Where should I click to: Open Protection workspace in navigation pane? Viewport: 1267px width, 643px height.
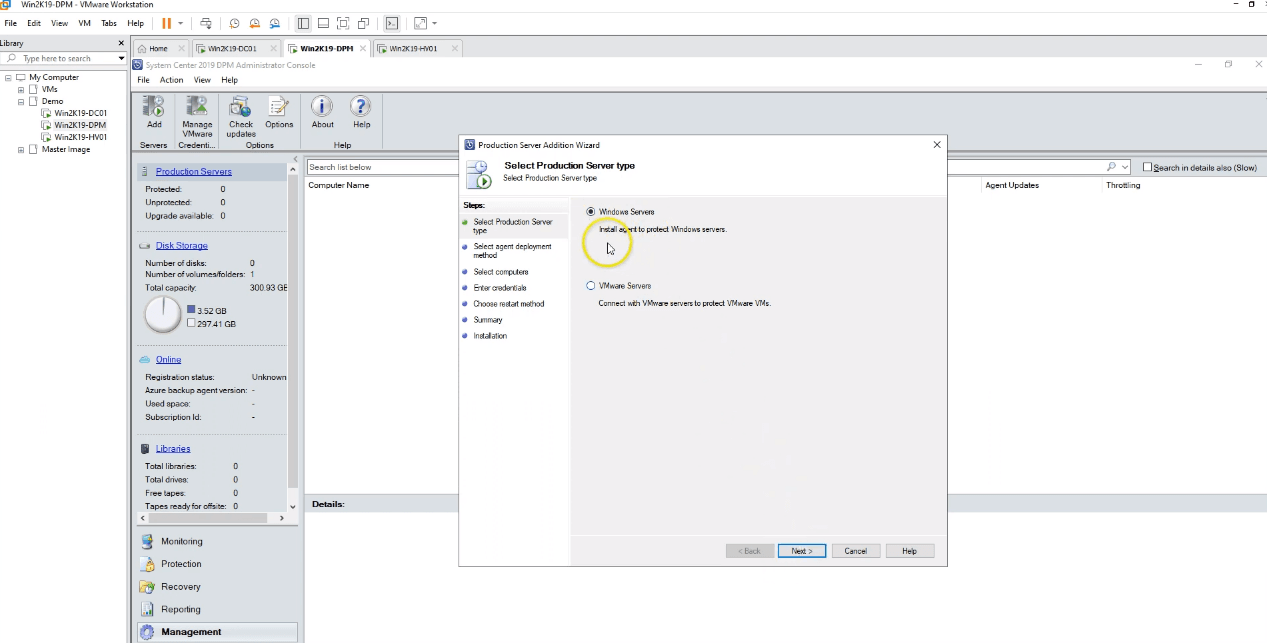pyautogui.click(x=181, y=564)
